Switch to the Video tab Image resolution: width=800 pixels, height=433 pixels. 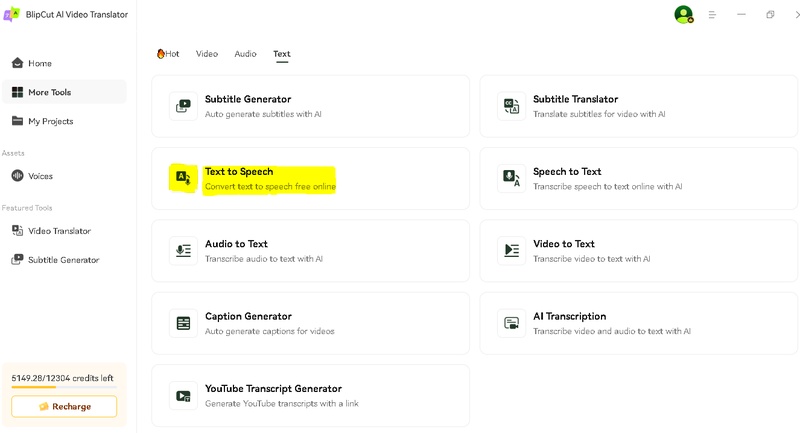(x=206, y=54)
